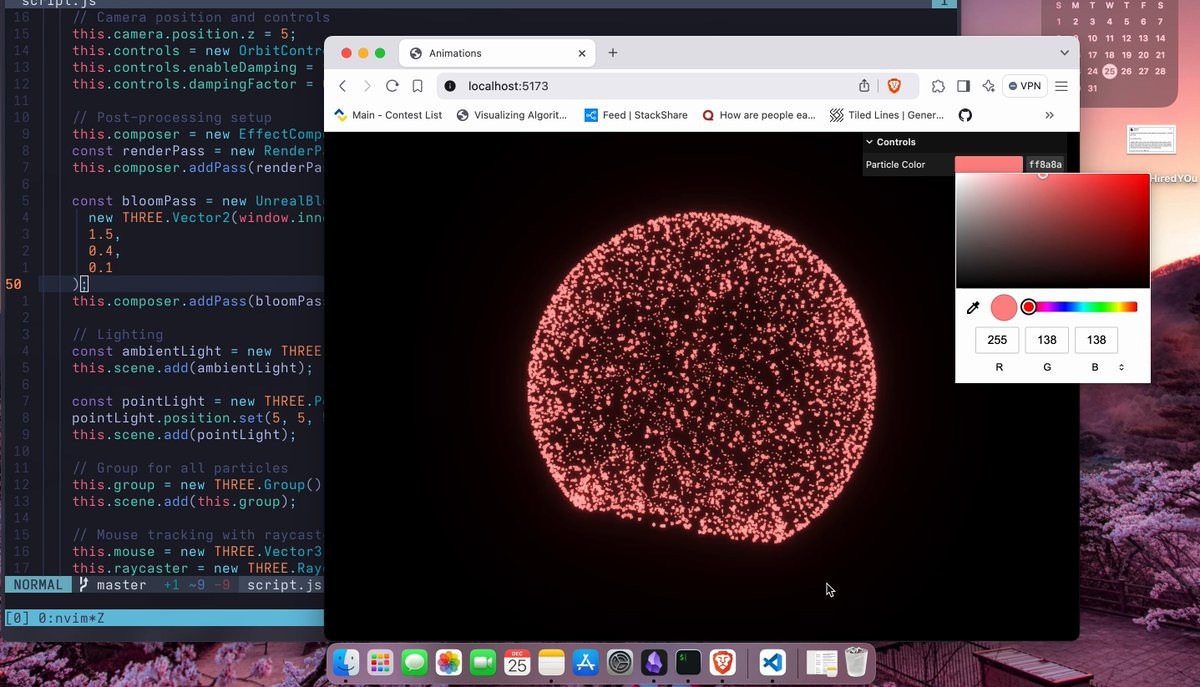The height and width of the screenshot is (687, 1200).
Task: Share this page from the address bar
Action: pos(864,86)
